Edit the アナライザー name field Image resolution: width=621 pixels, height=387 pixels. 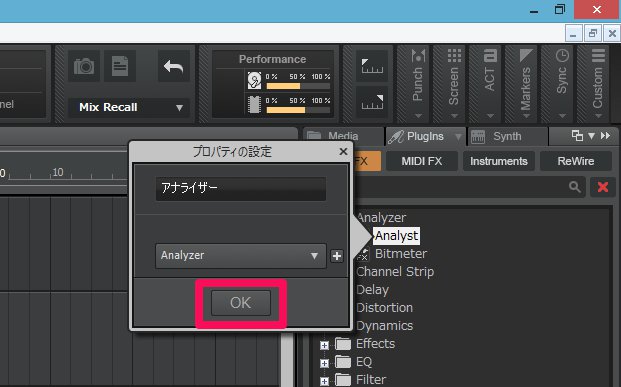241,188
